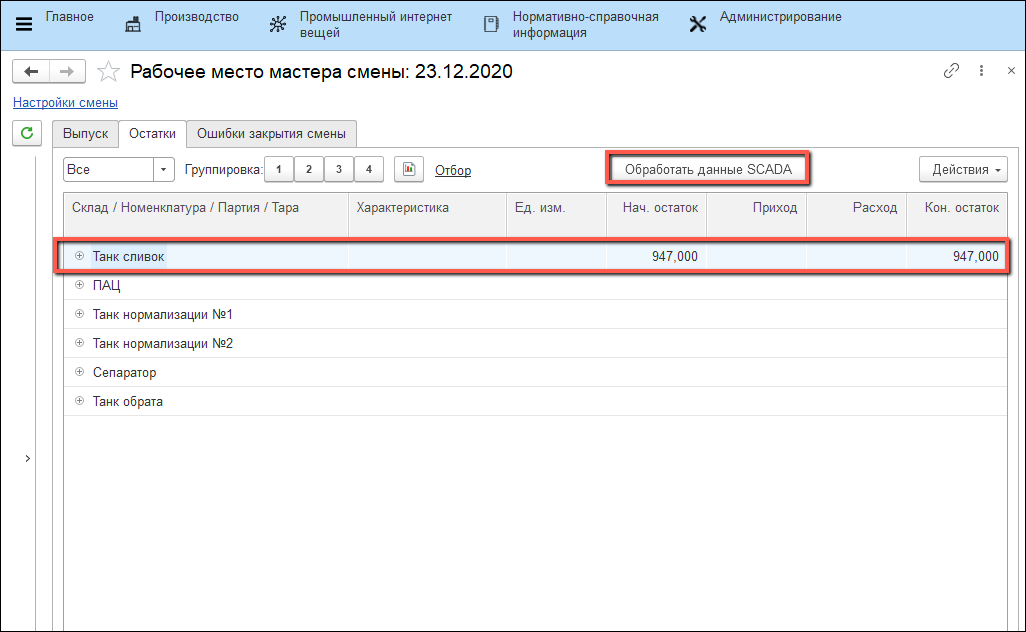1026x632 pixels.
Task: Click 'Обработать данные SCADA' button
Action: coord(708,170)
